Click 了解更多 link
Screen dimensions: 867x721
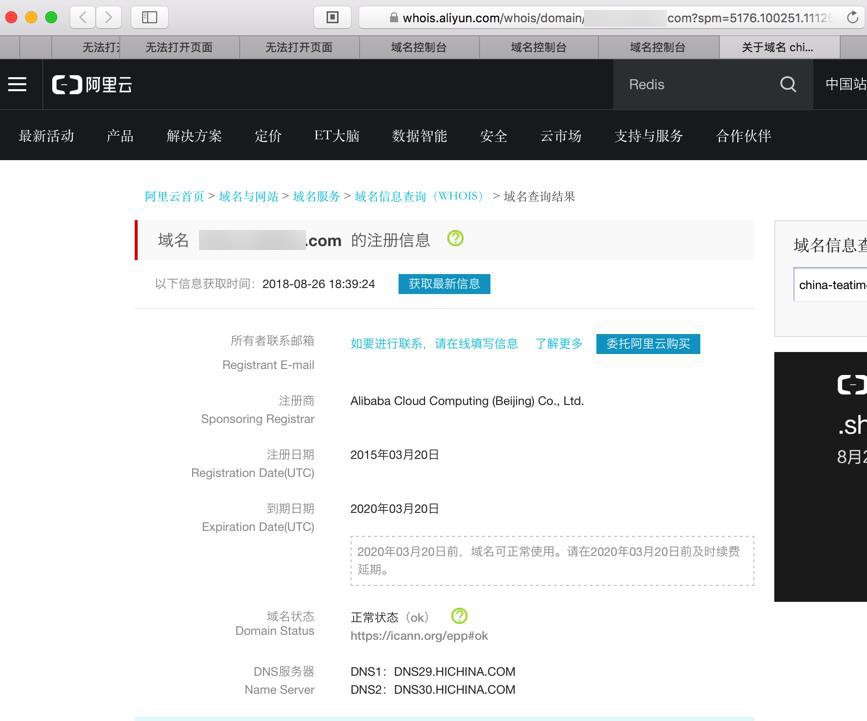click(558, 343)
